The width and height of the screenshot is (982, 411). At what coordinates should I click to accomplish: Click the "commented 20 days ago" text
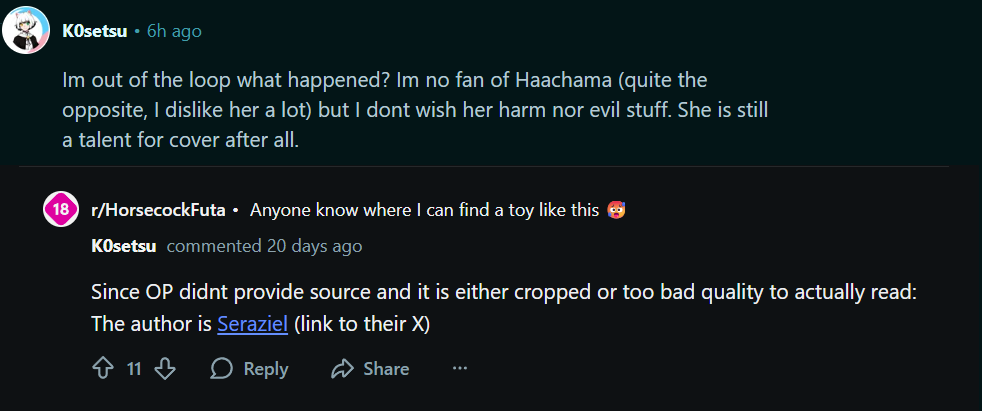click(264, 246)
